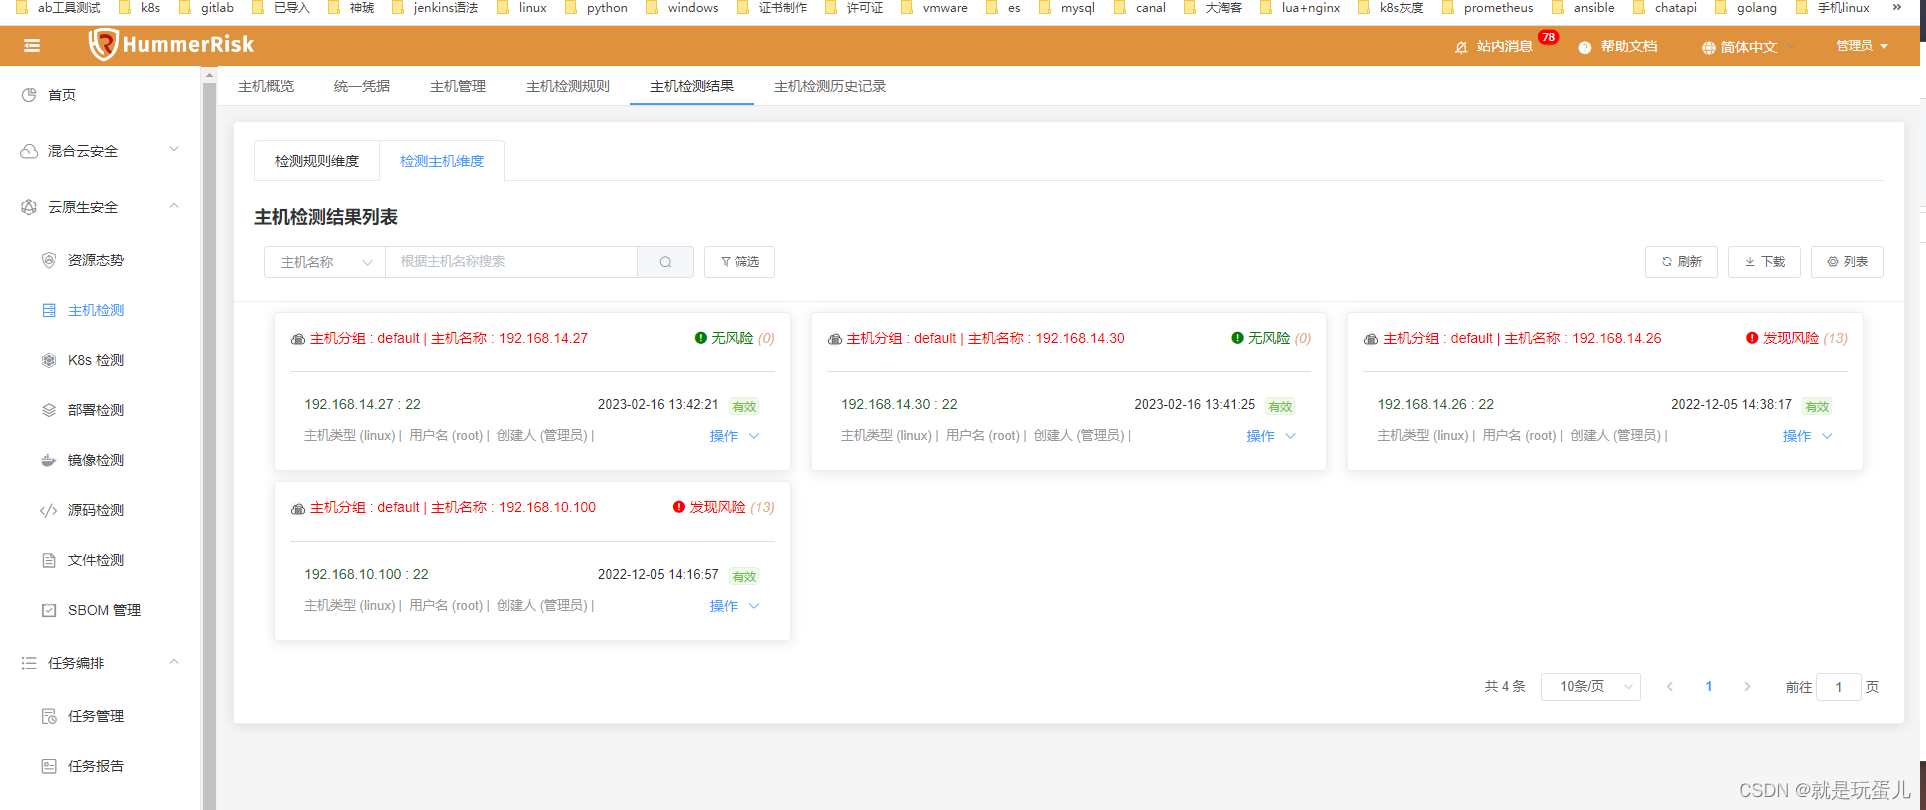Open the prometheus bookmark folder
The width and height of the screenshot is (1926, 810).
[x=1487, y=8]
